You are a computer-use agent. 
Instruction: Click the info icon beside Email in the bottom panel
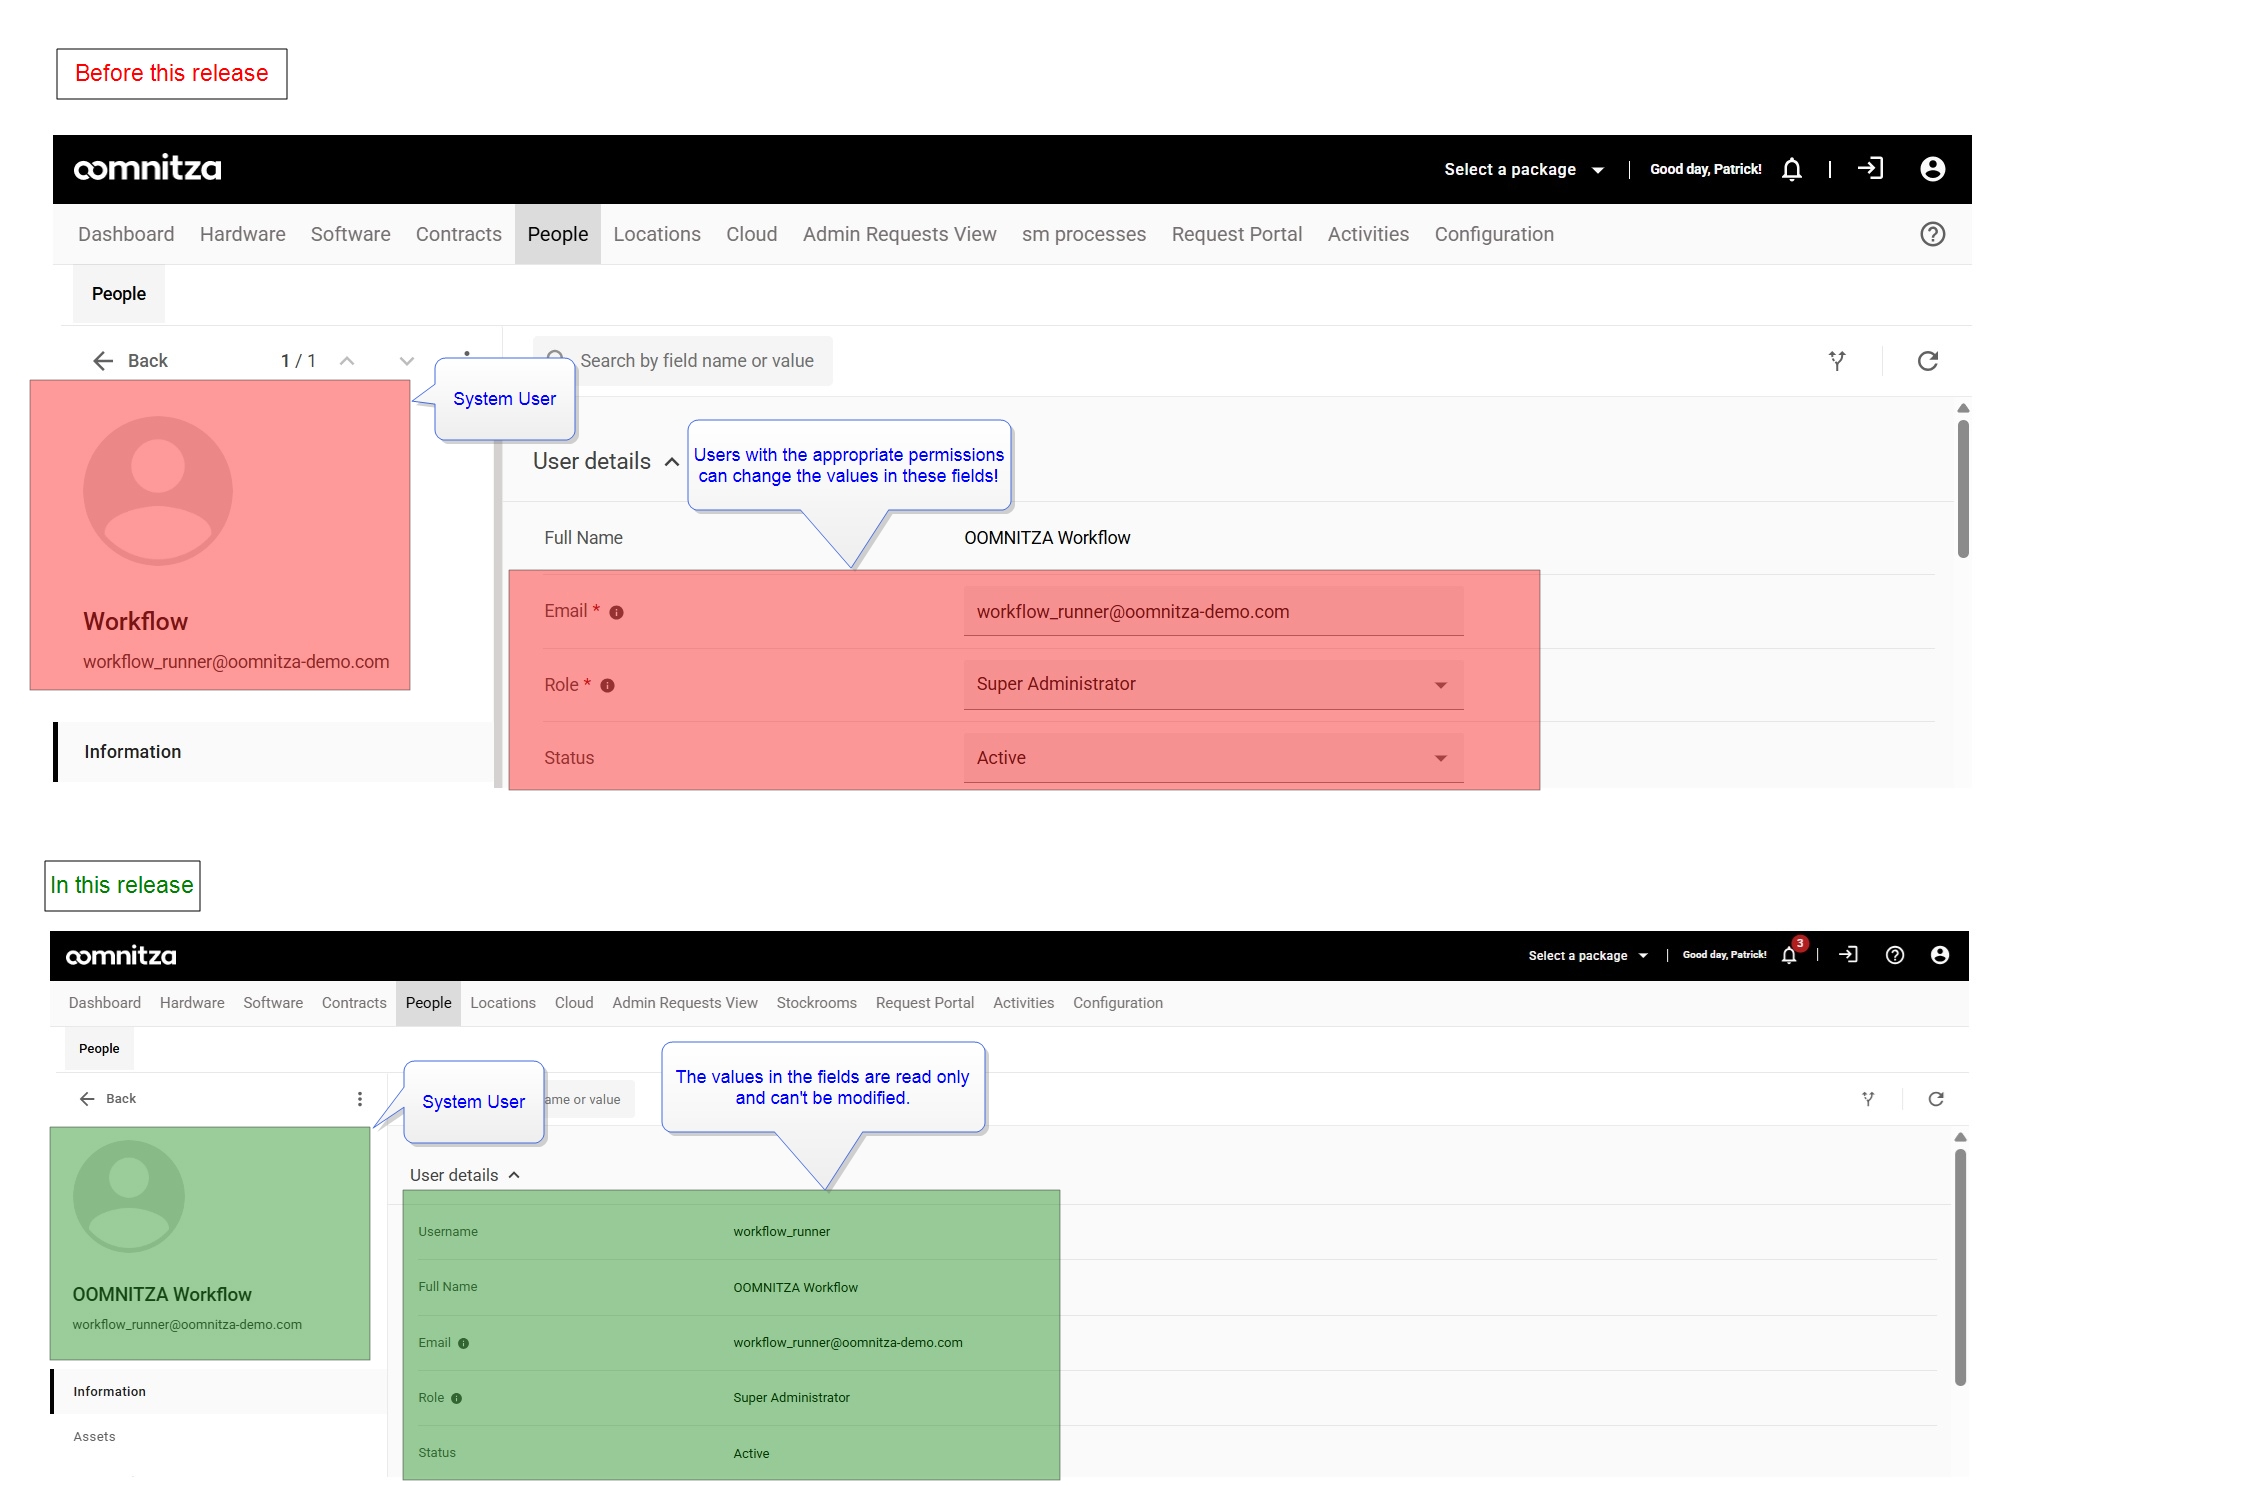[x=463, y=1343]
